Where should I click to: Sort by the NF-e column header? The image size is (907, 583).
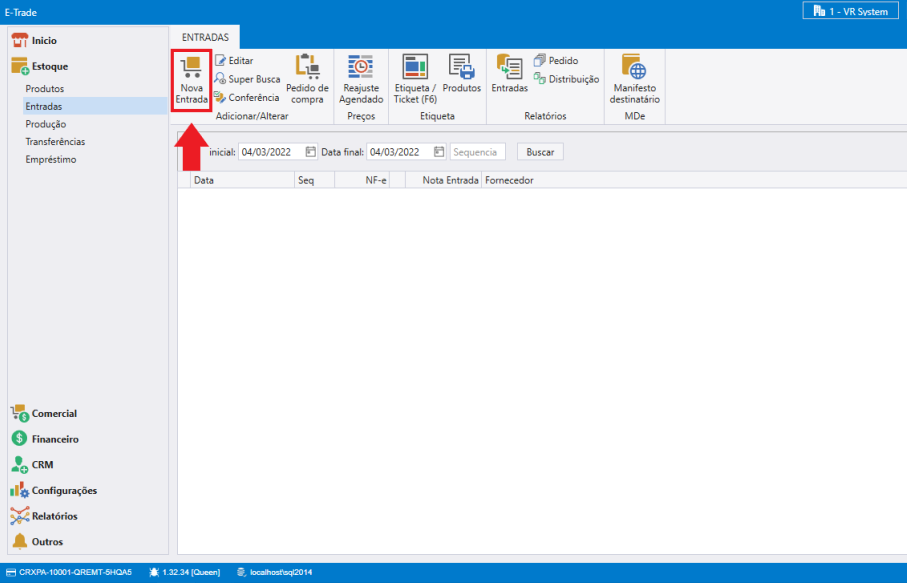[362, 180]
